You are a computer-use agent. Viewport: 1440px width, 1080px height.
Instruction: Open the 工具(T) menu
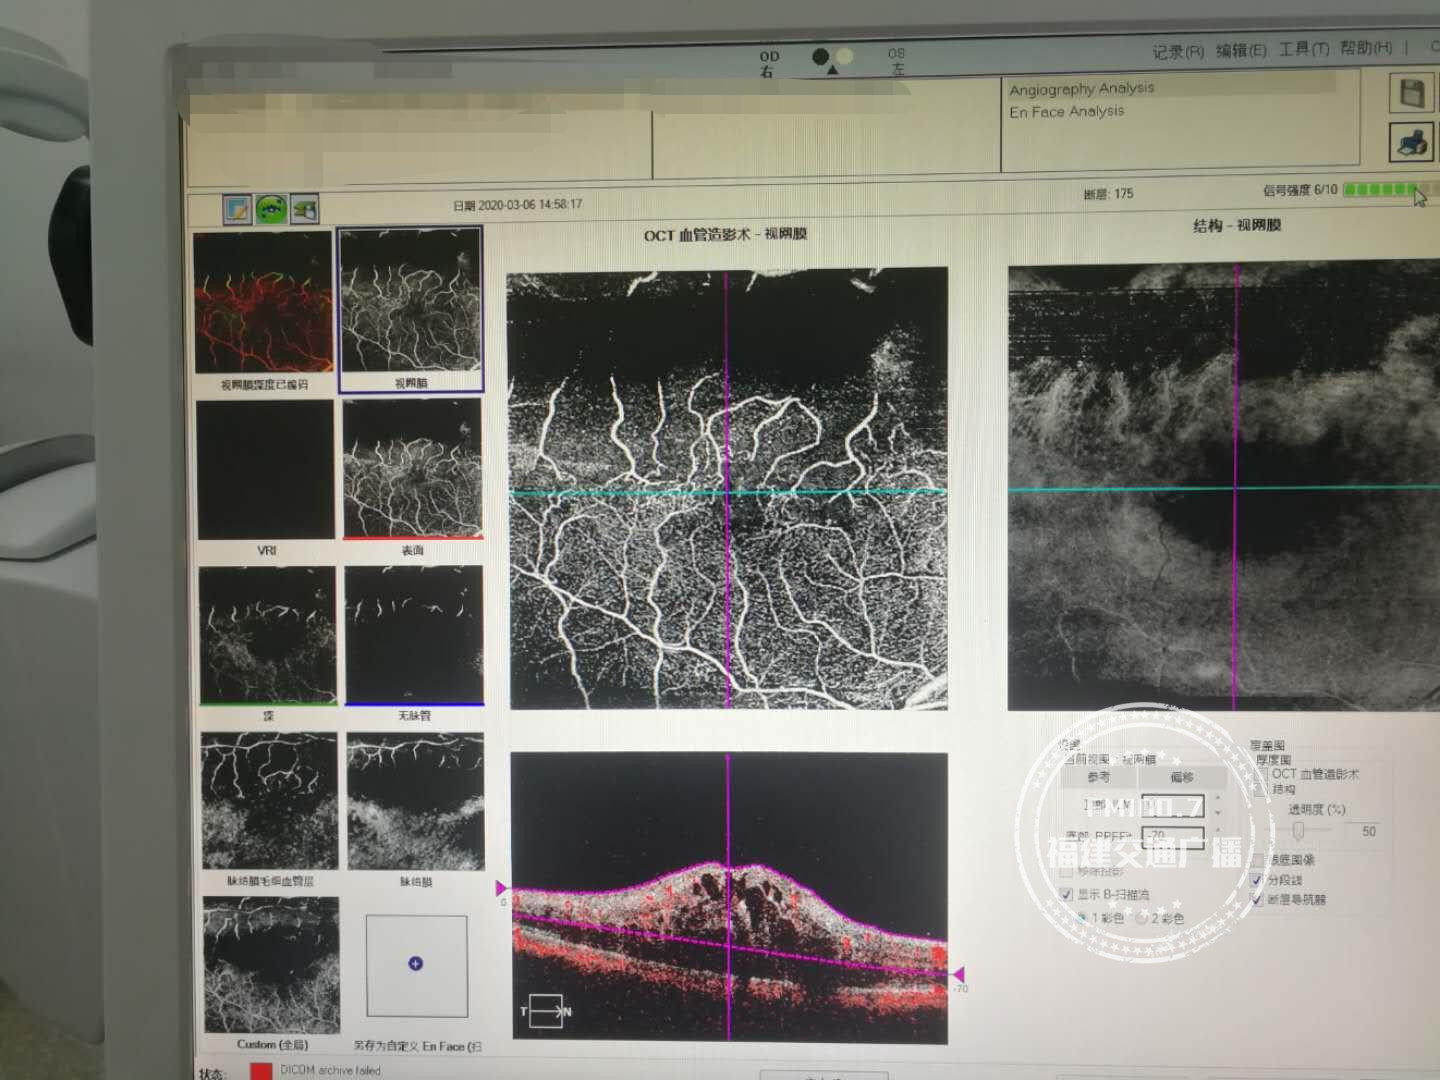pyautogui.click(x=1304, y=49)
